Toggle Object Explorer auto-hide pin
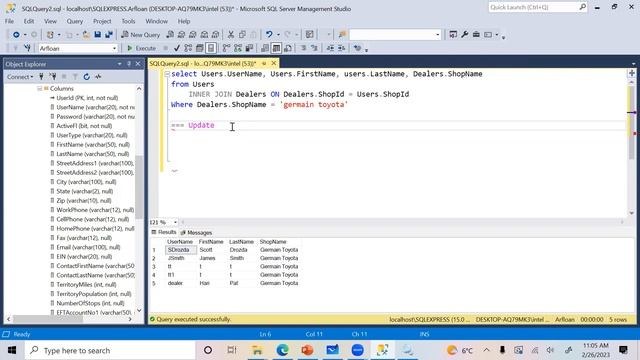Viewport: 640px width, 360px height. click(x=129, y=64)
